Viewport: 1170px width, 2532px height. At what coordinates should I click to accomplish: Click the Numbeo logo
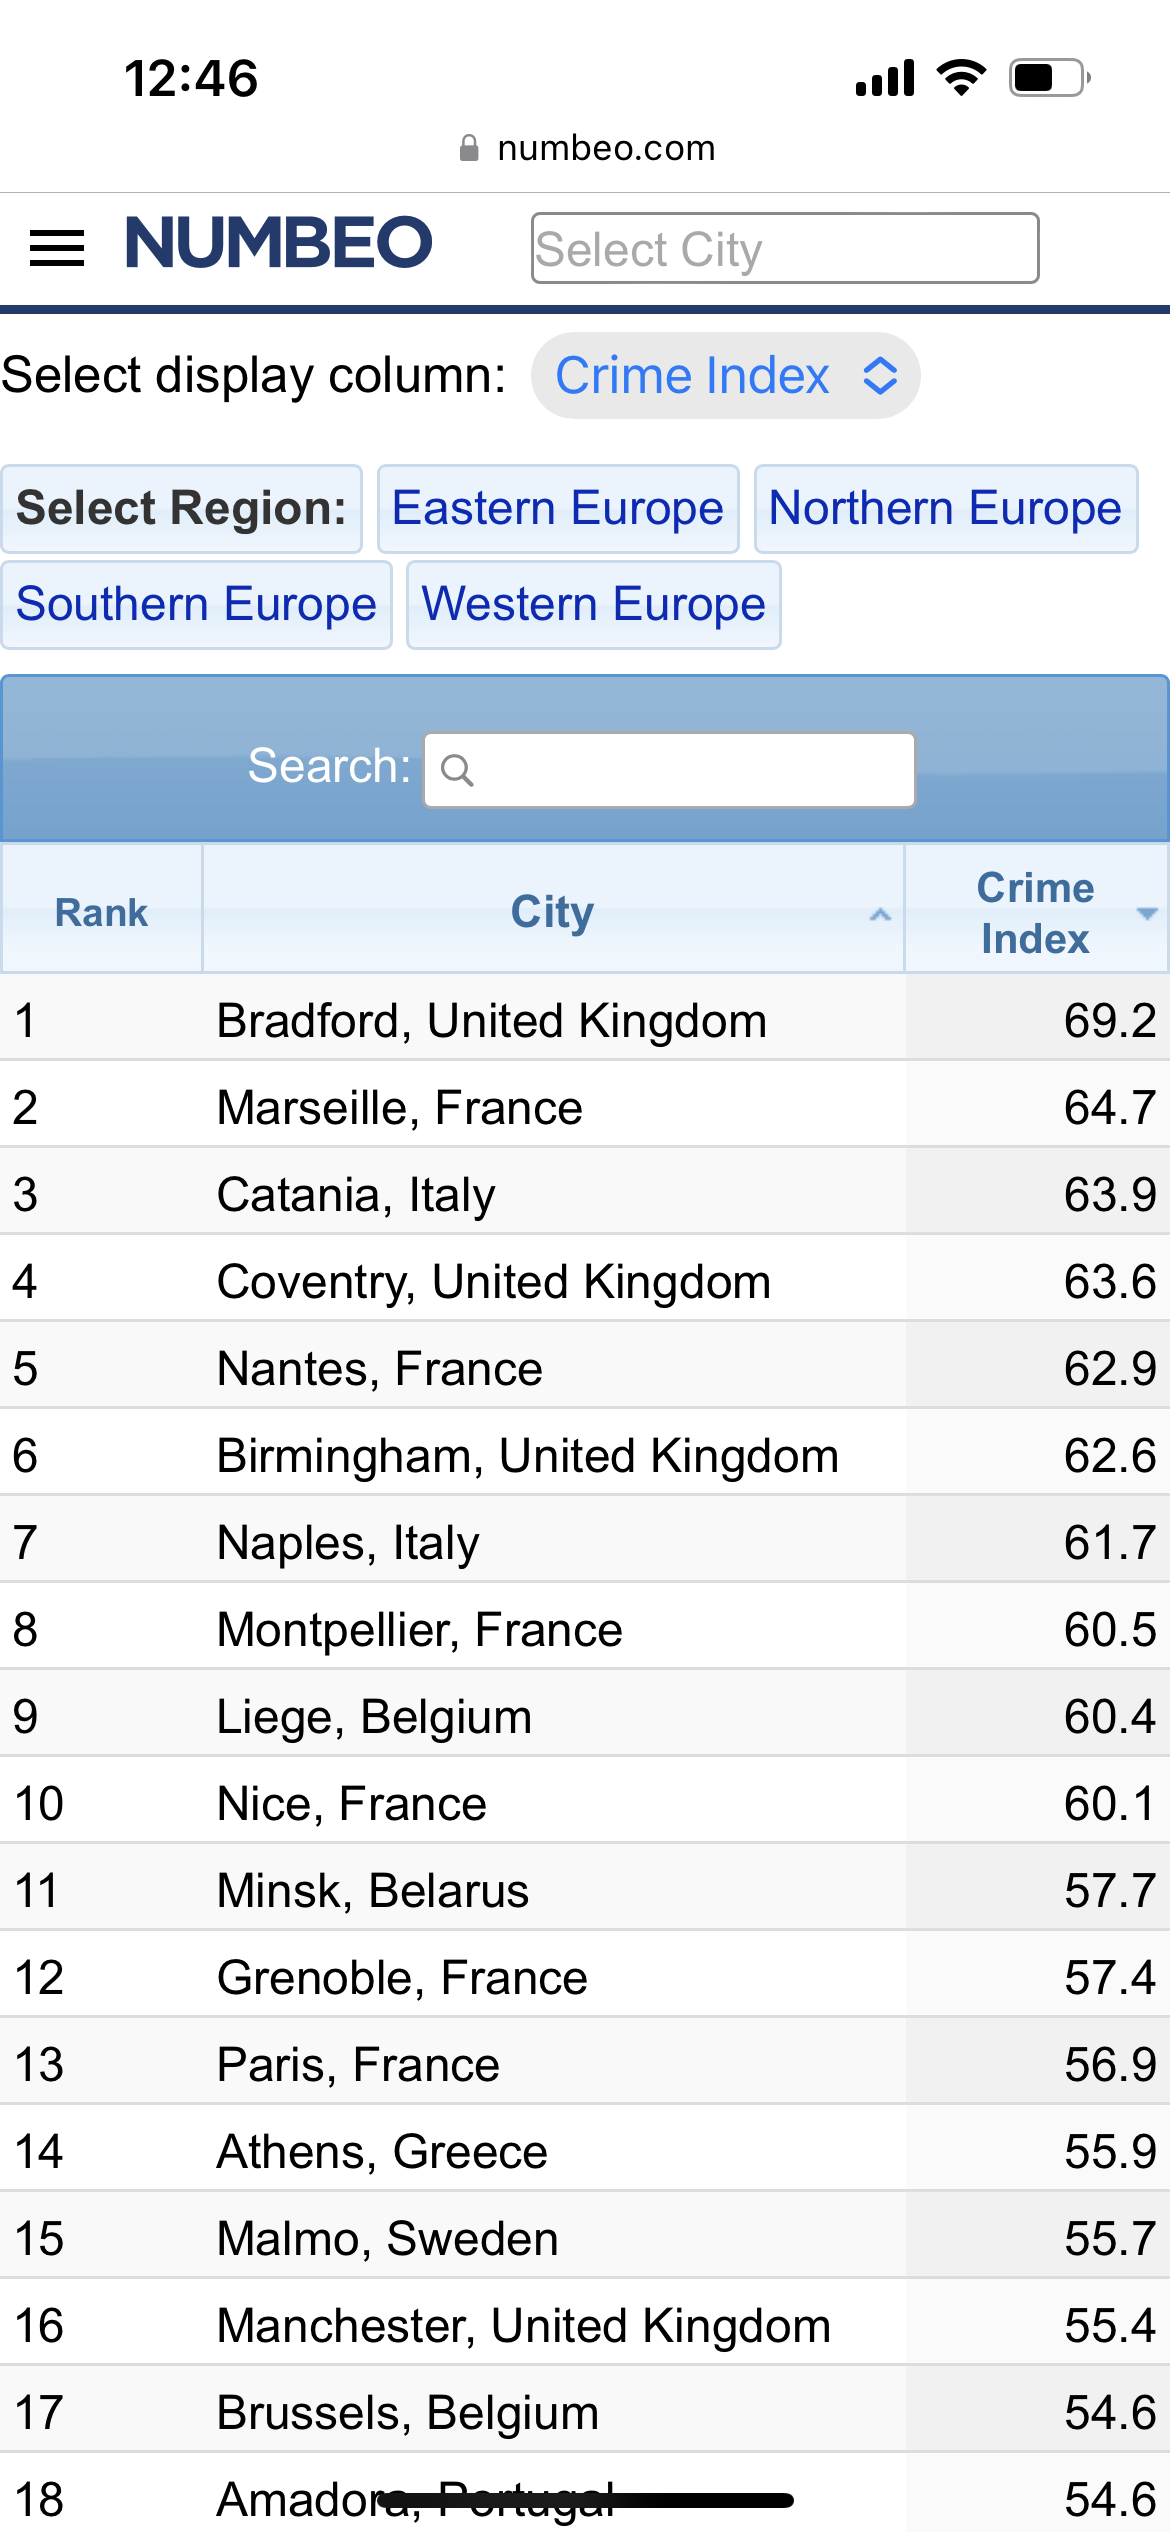279,243
